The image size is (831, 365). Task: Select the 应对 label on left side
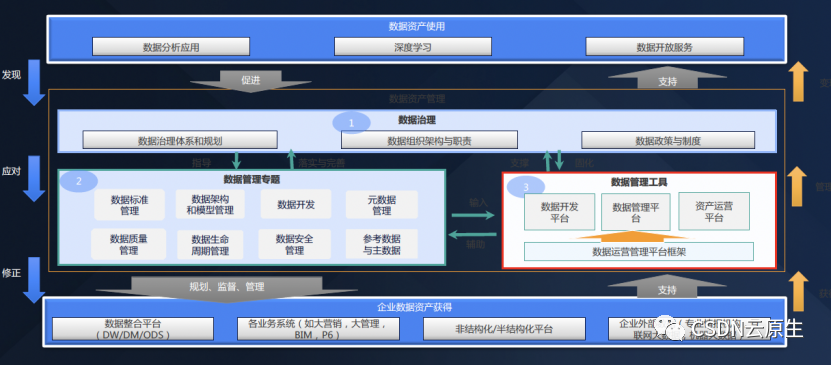pyautogui.click(x=11, y=171)
